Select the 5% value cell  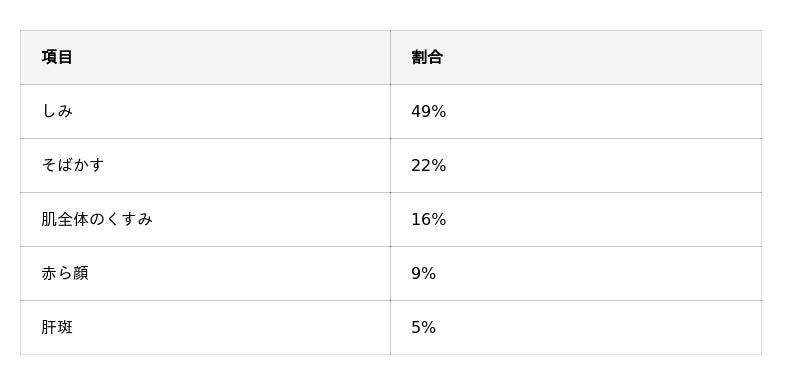pos(576,327)
